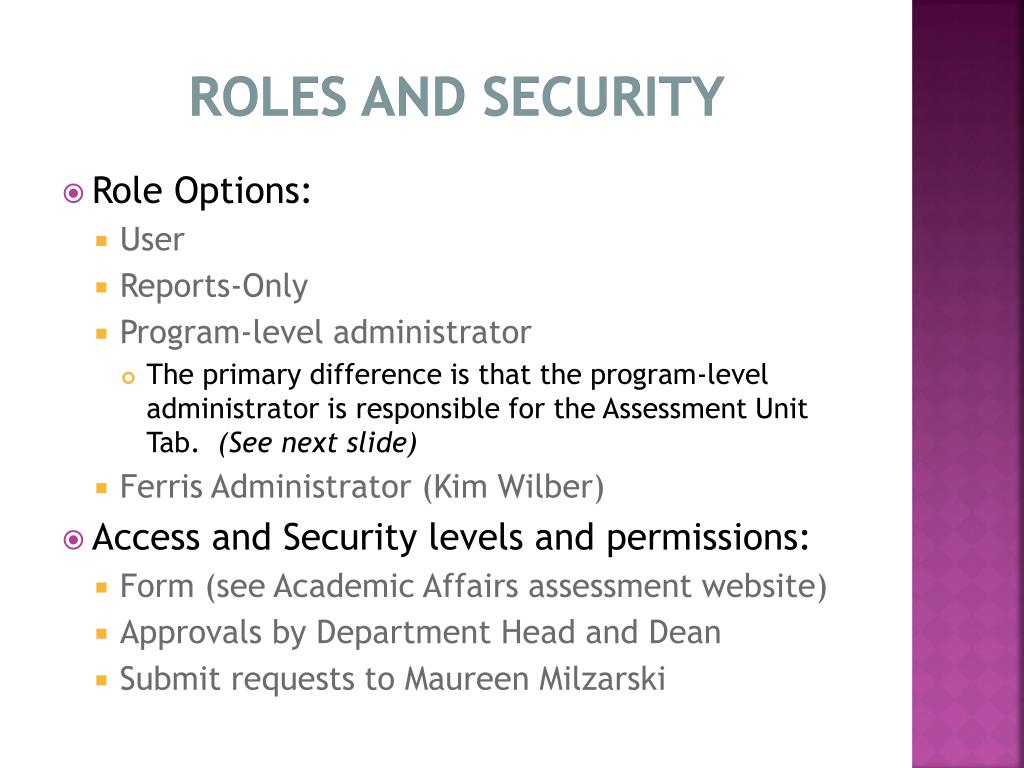Click the square bullet beside Ferris Administrator

tap(101, 488)
